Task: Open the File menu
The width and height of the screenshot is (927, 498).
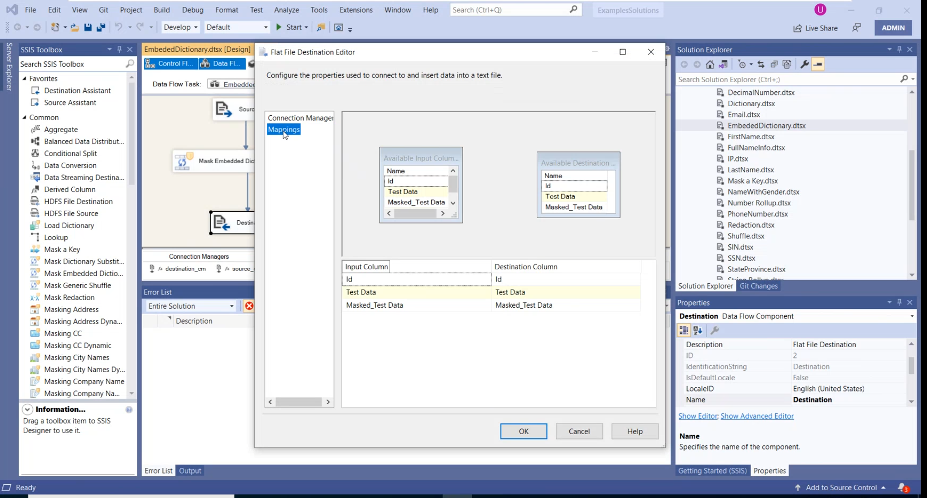Action: point(30,10)
